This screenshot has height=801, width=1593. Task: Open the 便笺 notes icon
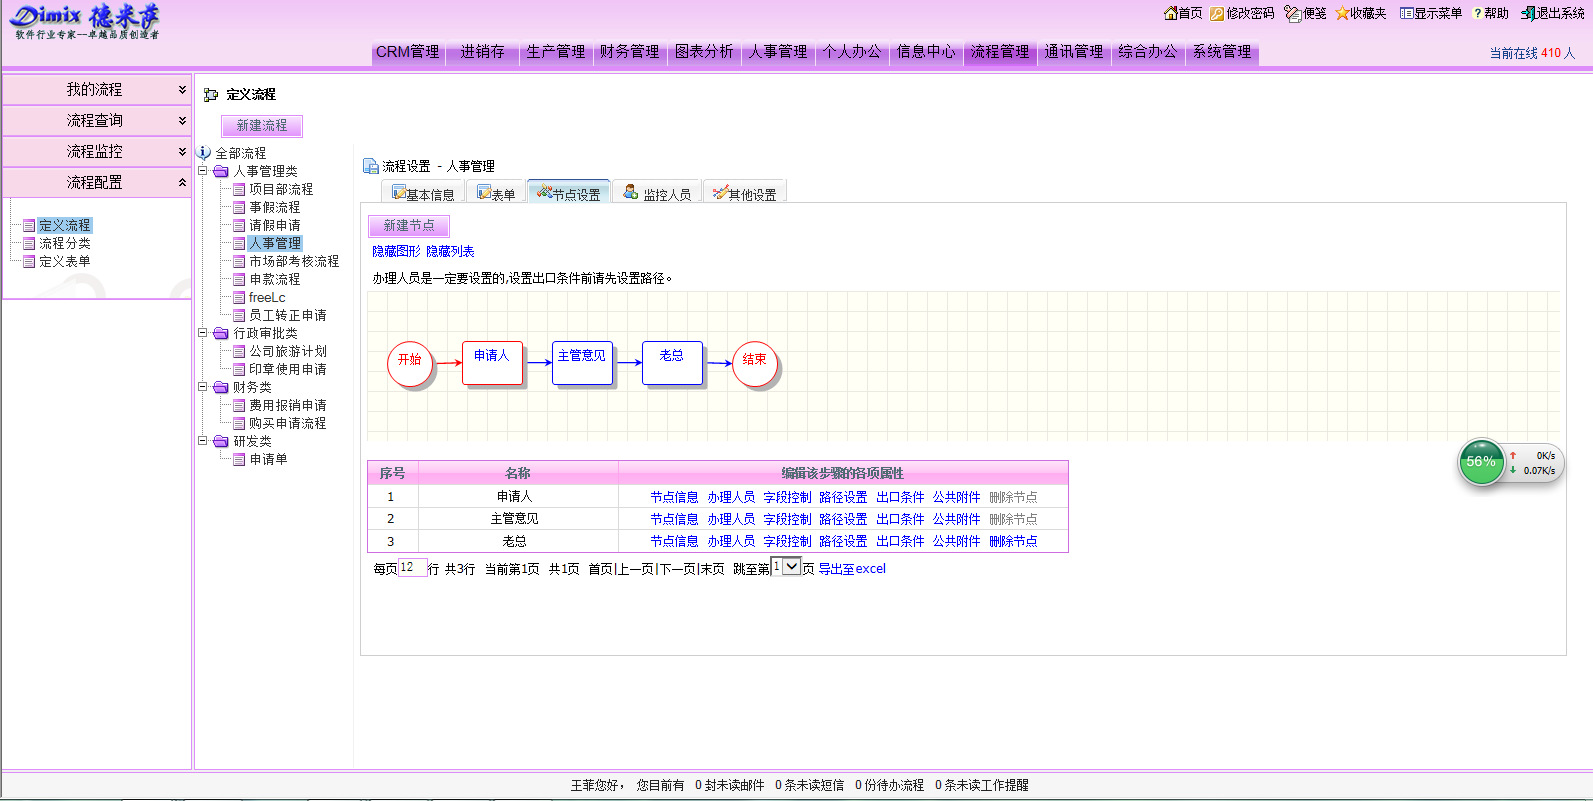pyautogui.click(x=1292, y=13)
